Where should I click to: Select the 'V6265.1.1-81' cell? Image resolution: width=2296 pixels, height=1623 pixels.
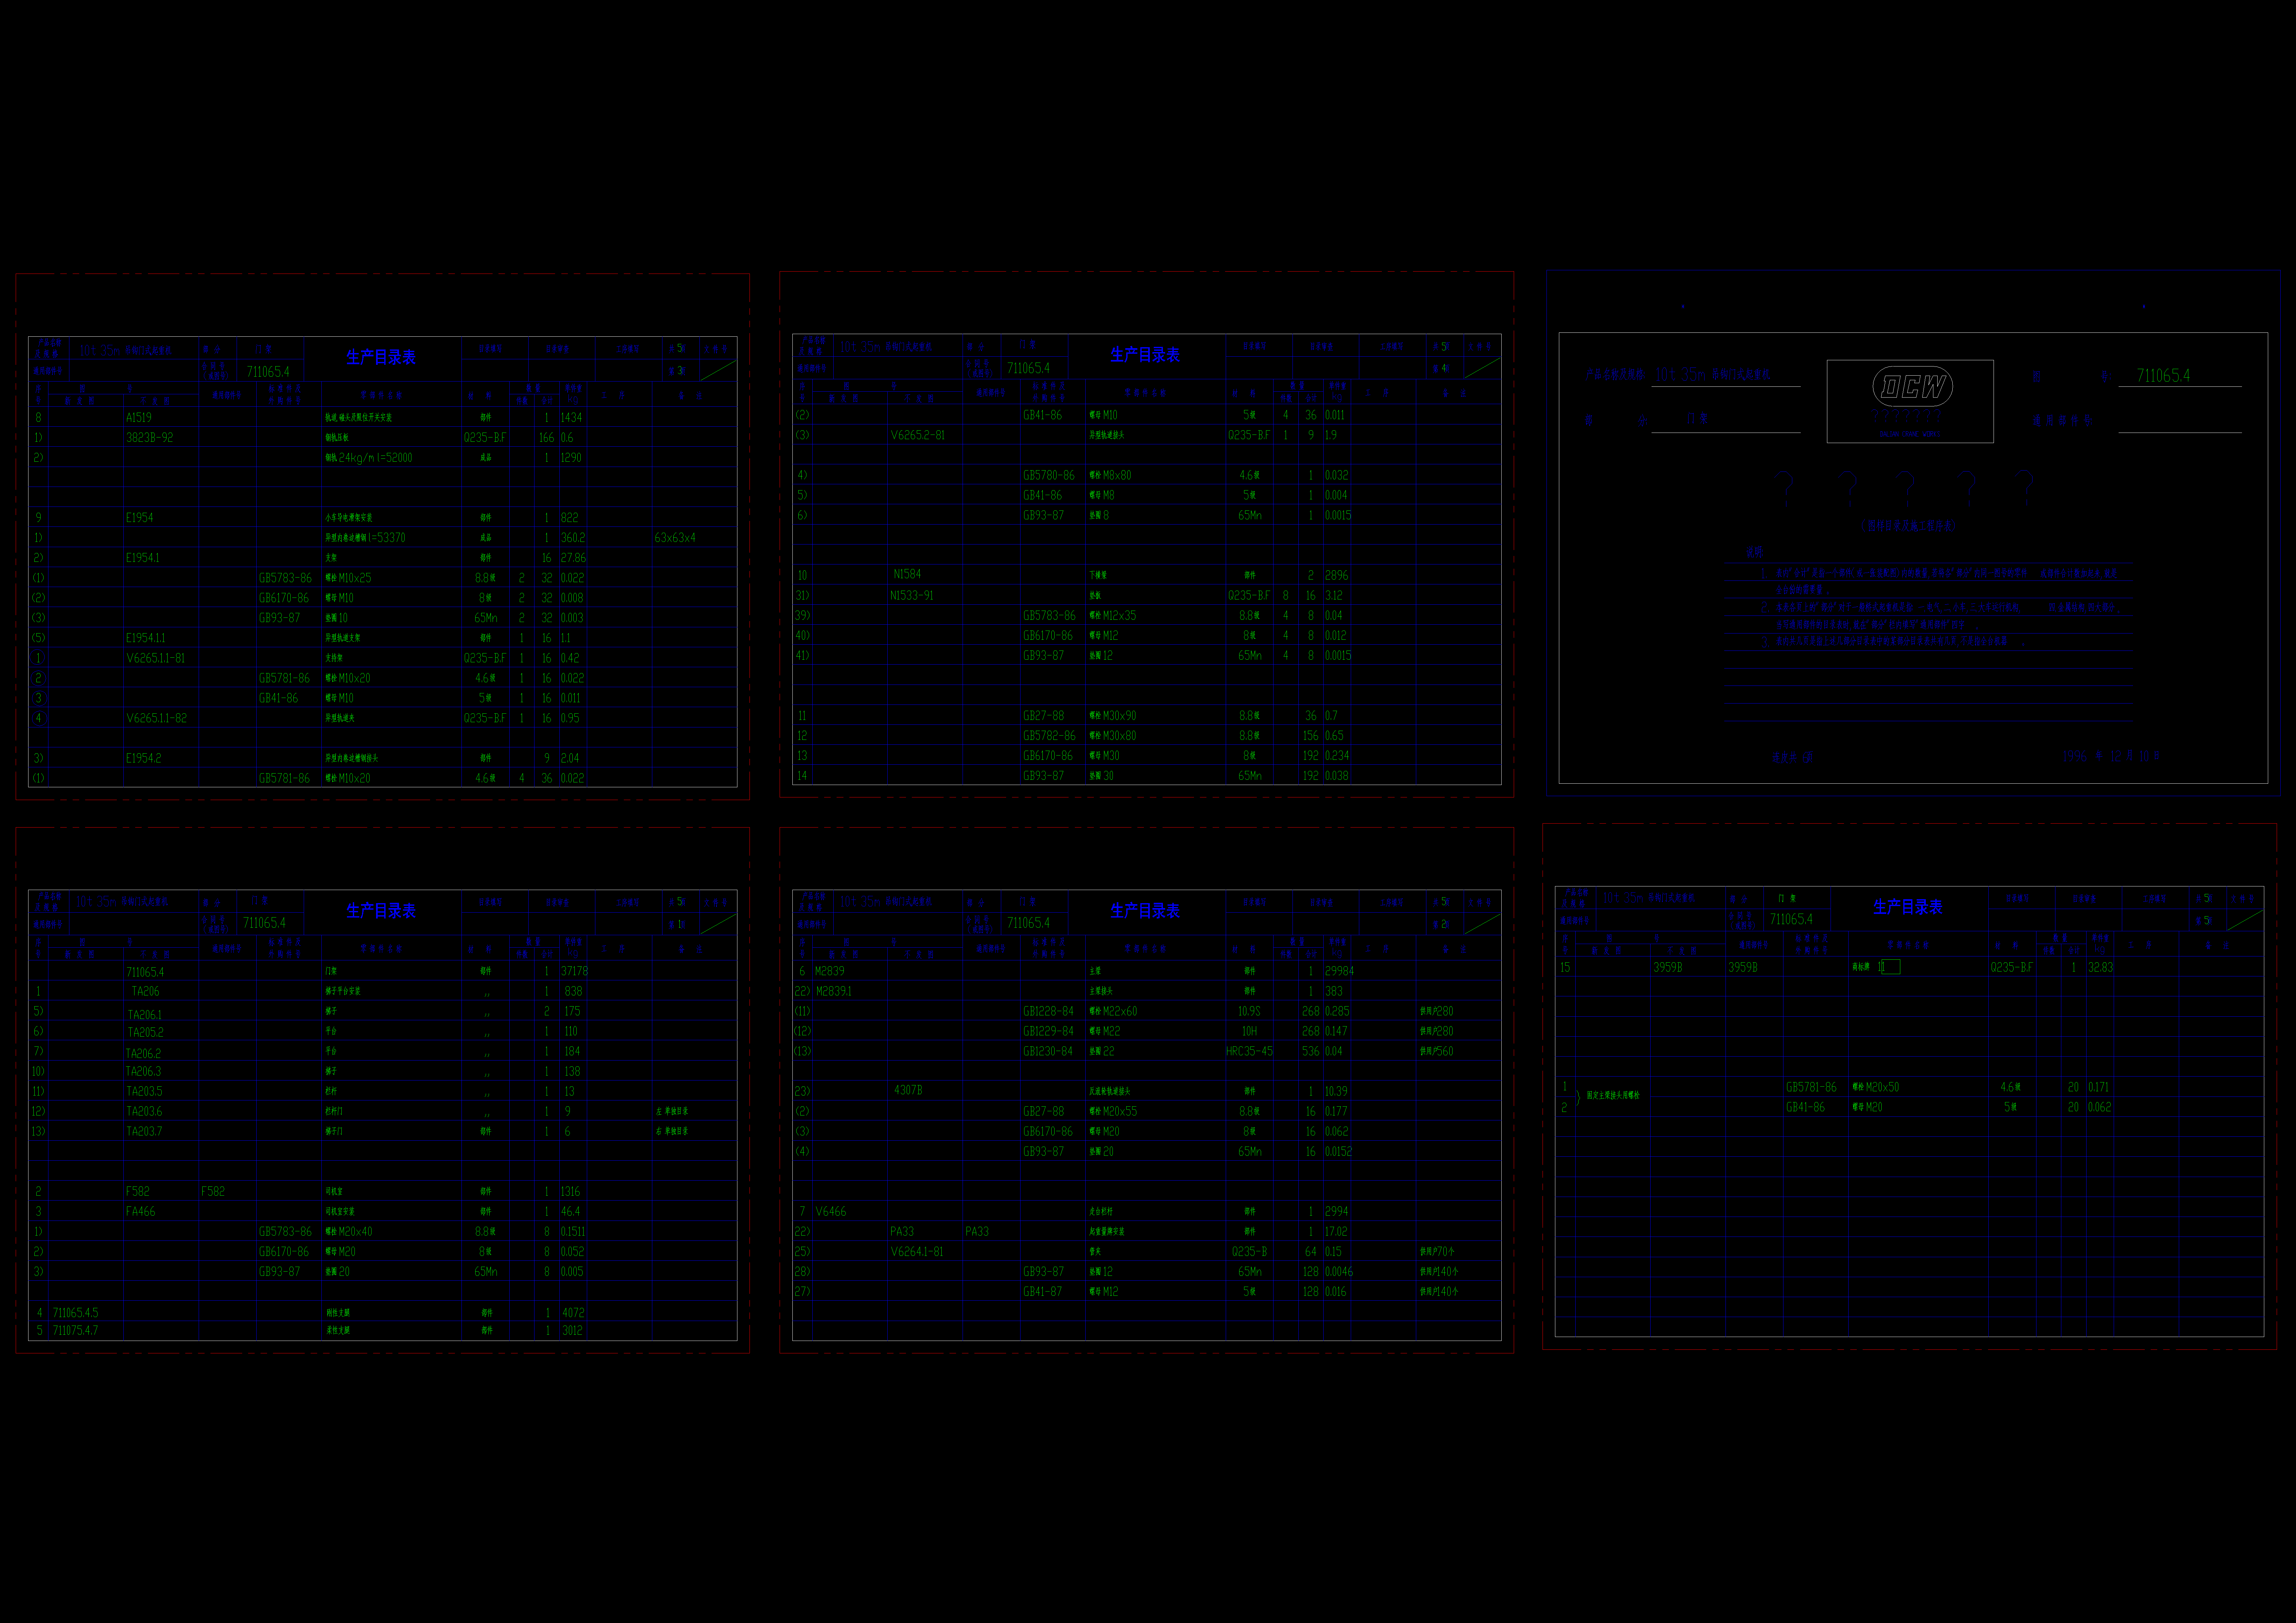point(156,658)
